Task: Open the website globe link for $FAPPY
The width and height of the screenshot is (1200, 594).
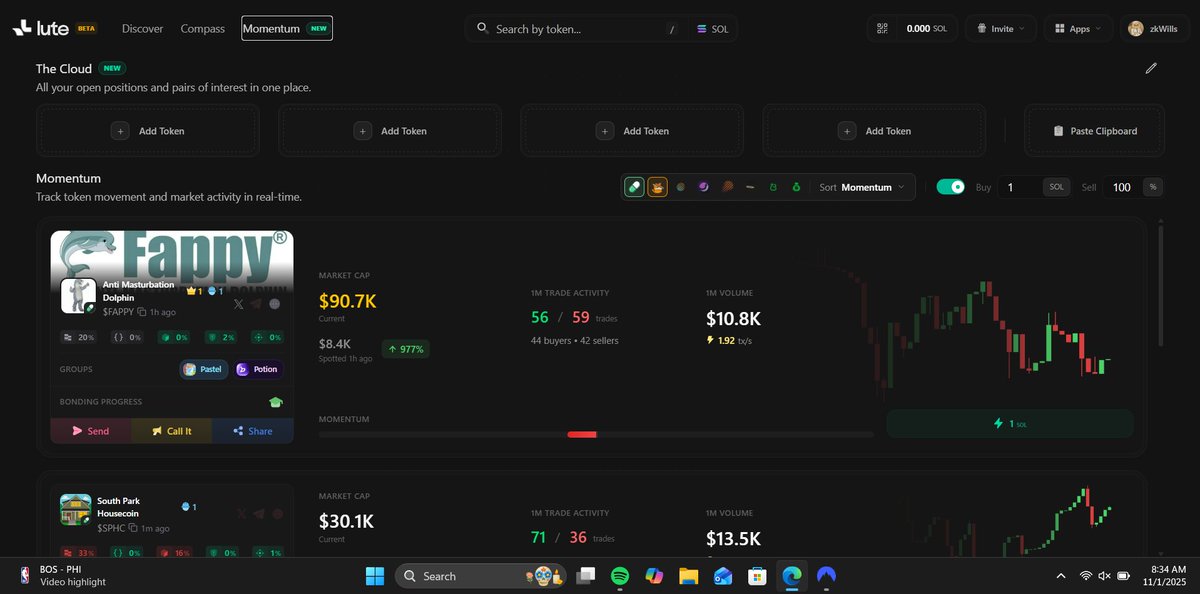Action: [x=275, y=304]
